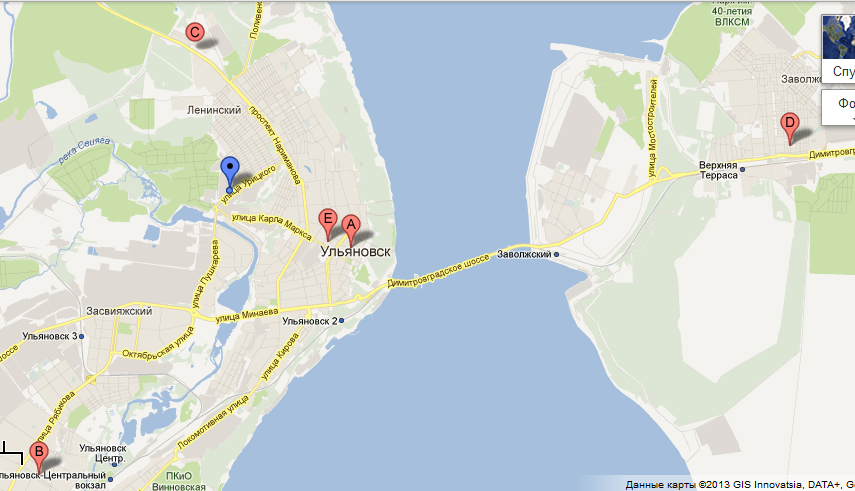Click red map marker E
Image resolution: width=855 pixels, height=491 pixels.
pyautogui.click(x=328, y=224)
